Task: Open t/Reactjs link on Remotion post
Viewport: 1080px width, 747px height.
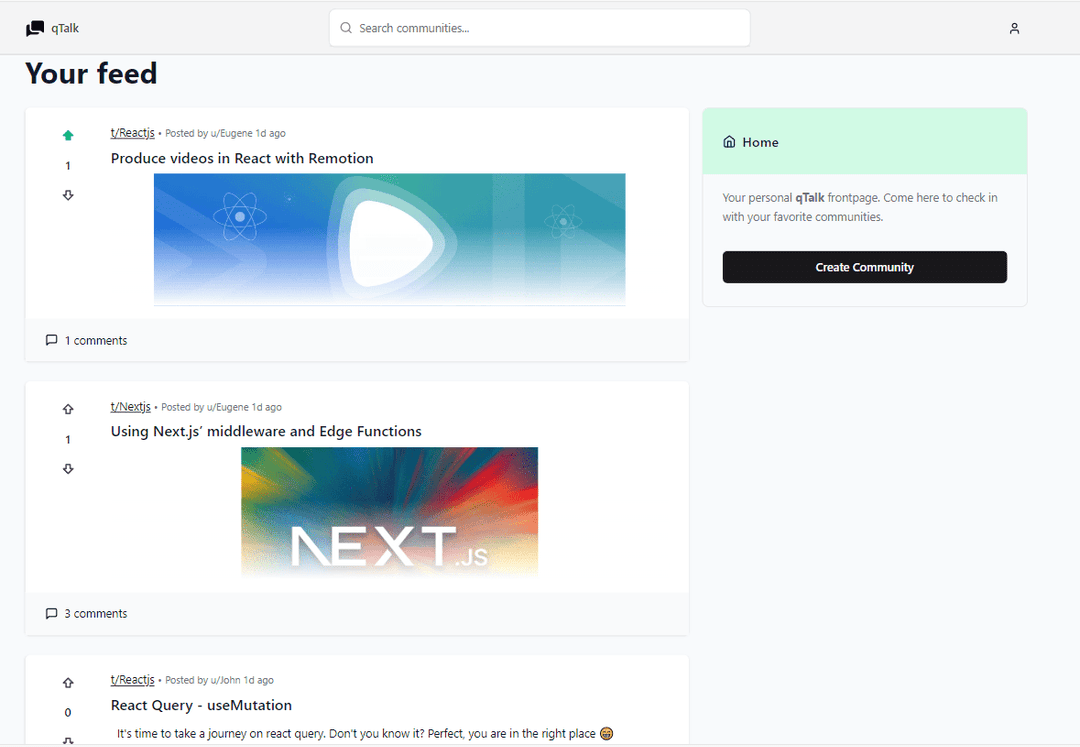Action: pos(132,133)
